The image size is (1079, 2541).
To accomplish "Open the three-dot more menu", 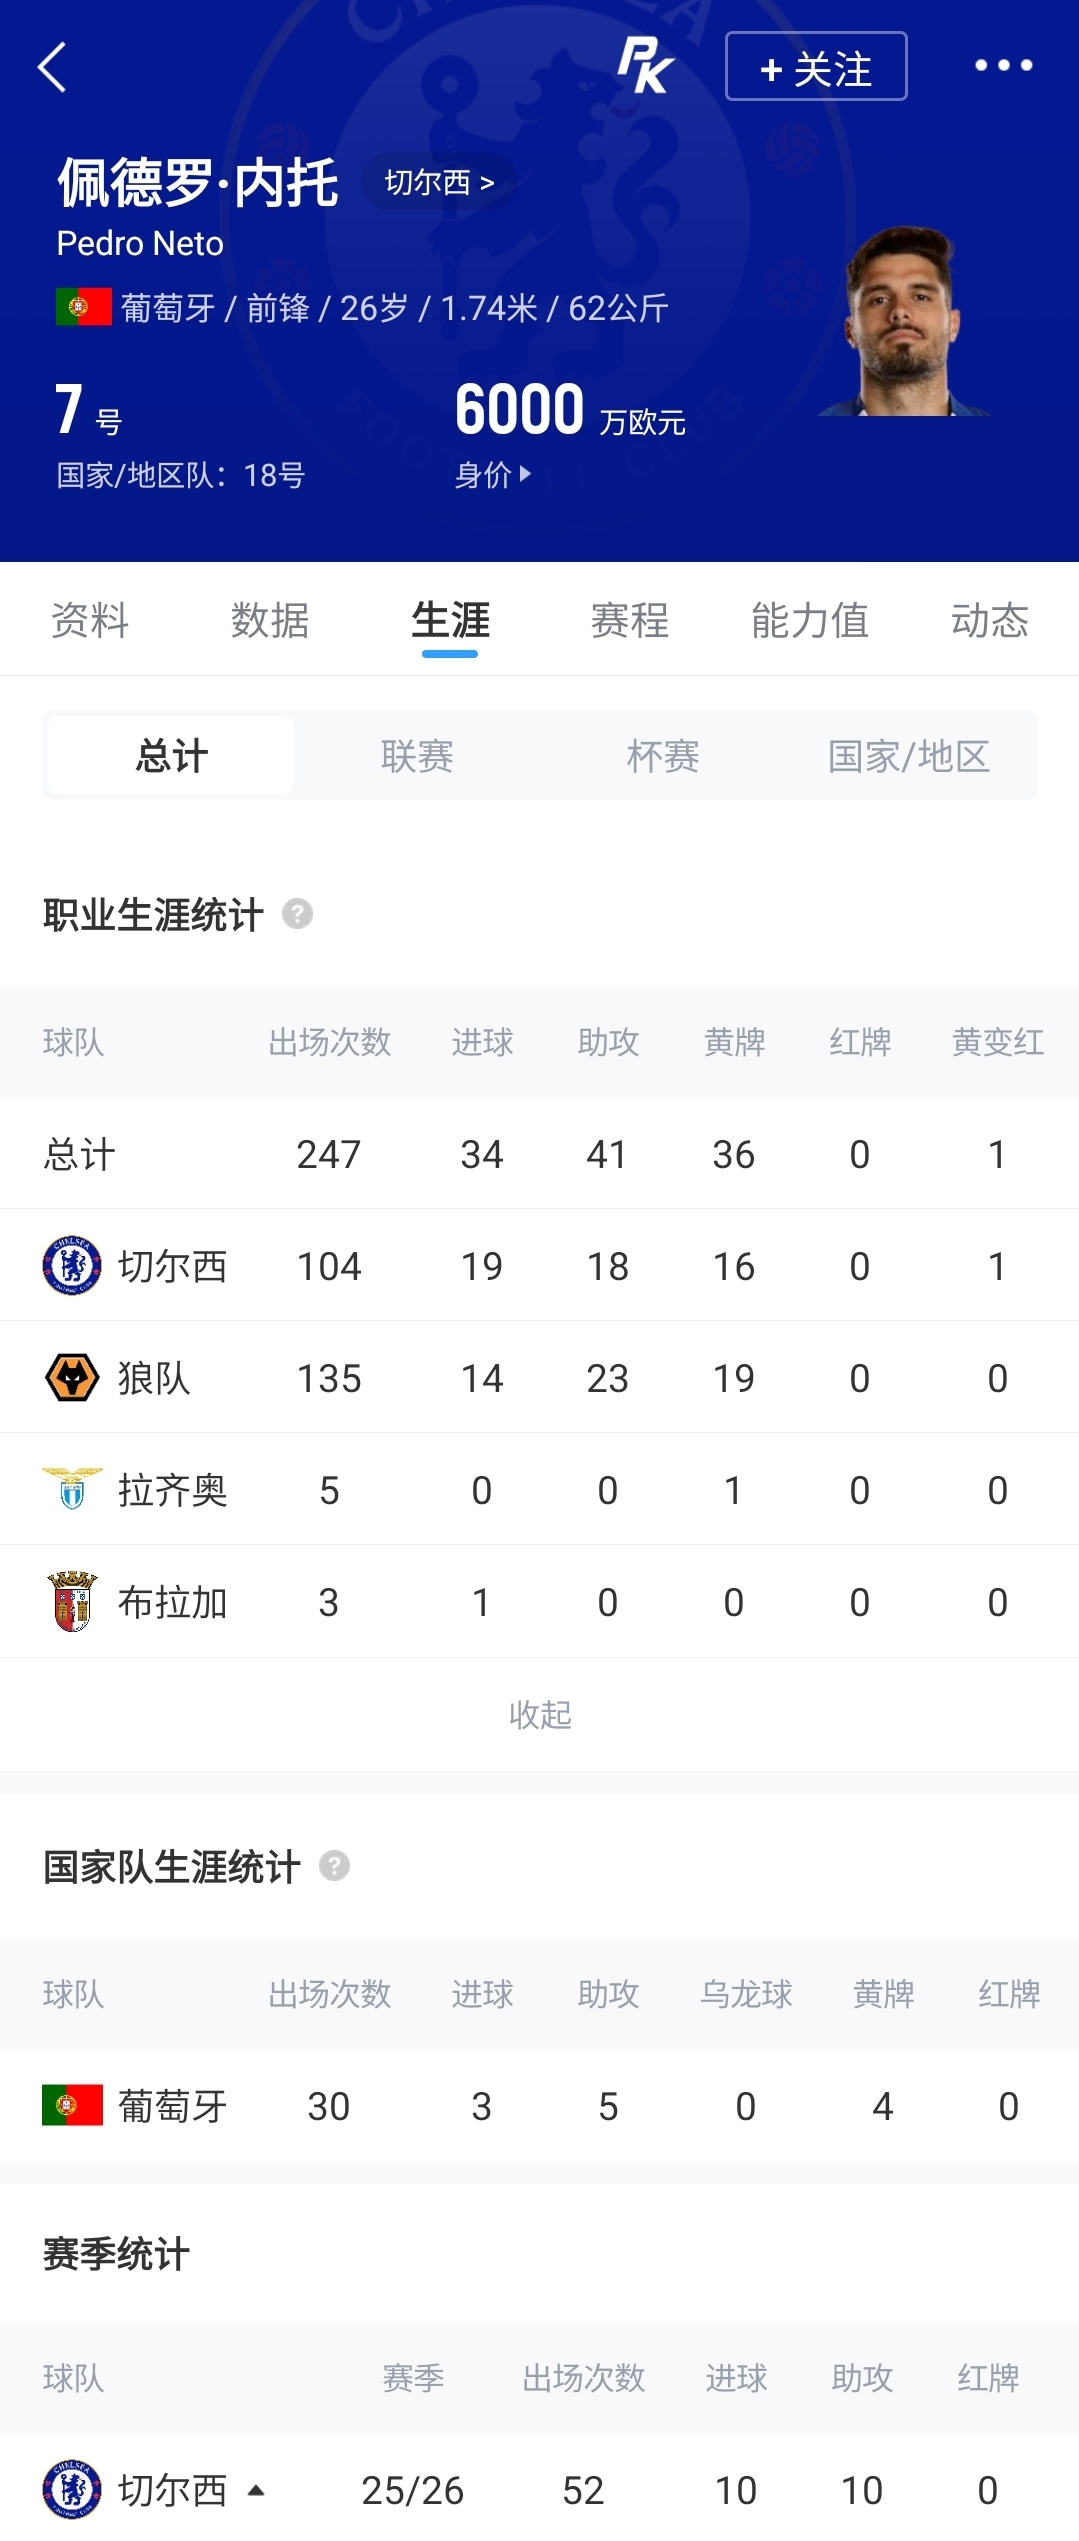I will [x=1003, y=66].
